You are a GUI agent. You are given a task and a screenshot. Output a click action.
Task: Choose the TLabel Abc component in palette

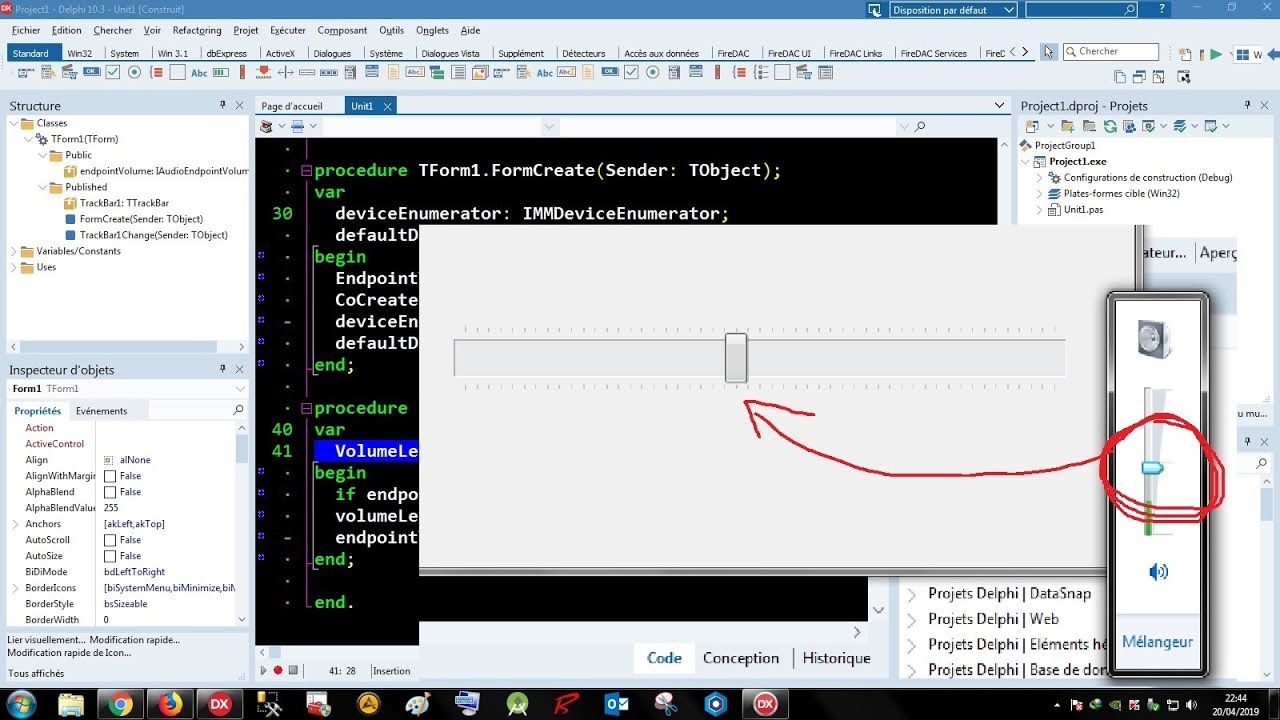click(x=199, y=72)
